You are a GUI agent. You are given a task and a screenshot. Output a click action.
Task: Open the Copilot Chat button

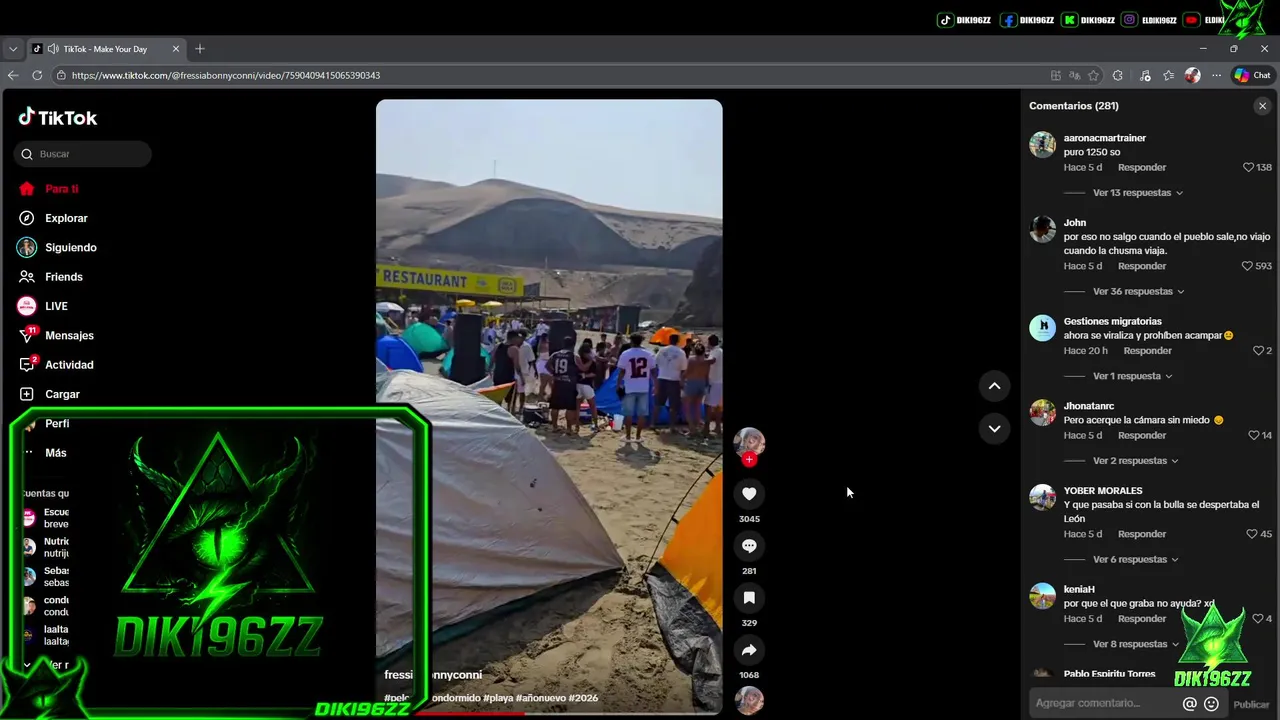click(1252, 75)
